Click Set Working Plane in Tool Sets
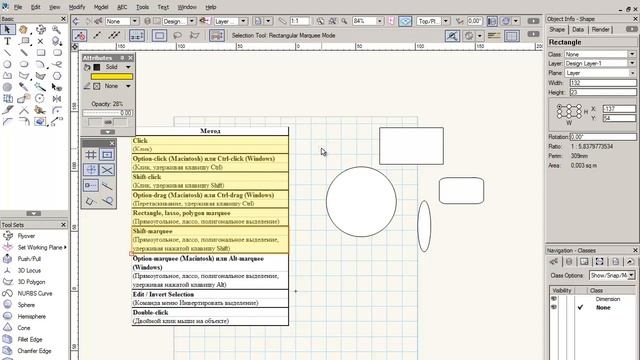640x360 pixels. 34,247
